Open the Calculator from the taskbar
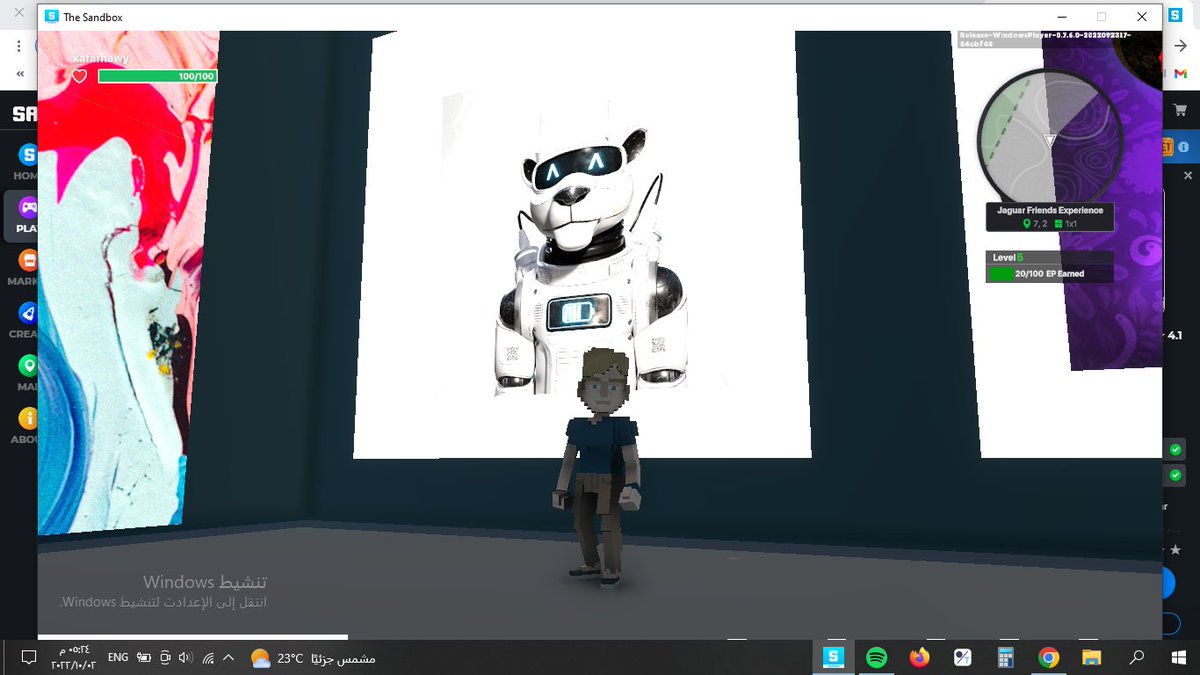Image resolution: width=1200 pixels, height=675 pixels. [1006, 657]
